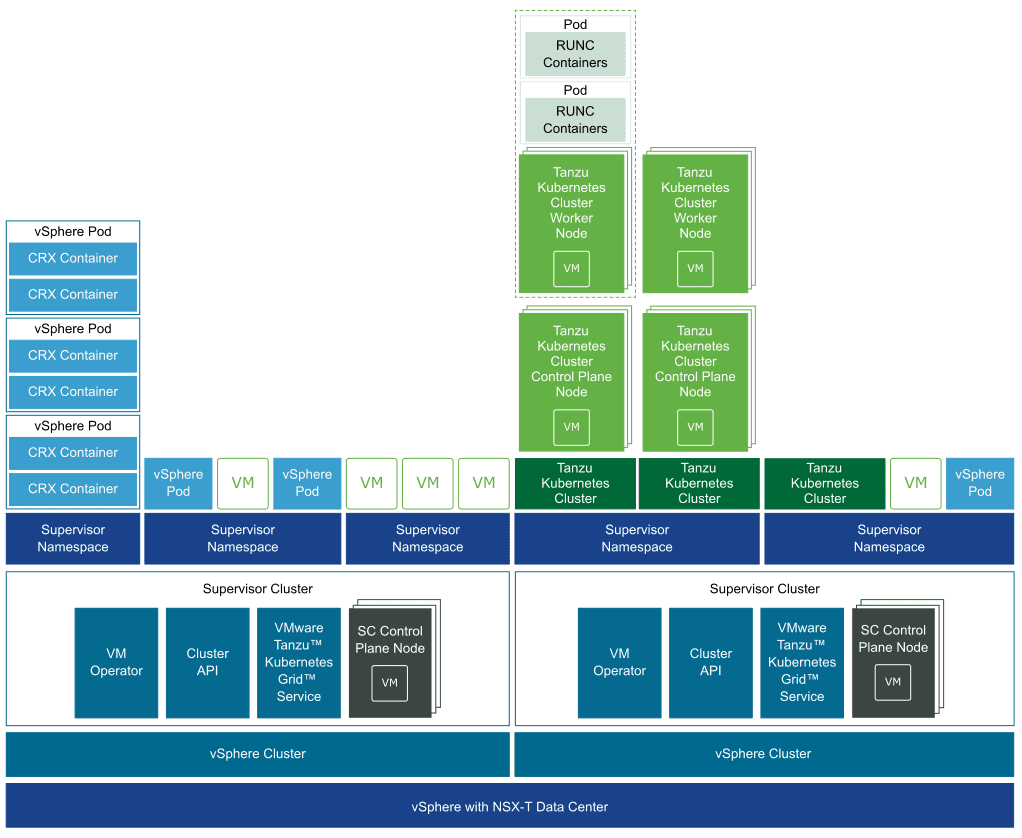Image resolution: width=1022 pixels, height=838 pixels.
Task: Select VM box between the two left vSphere Pods
Action: pos(242,483)
